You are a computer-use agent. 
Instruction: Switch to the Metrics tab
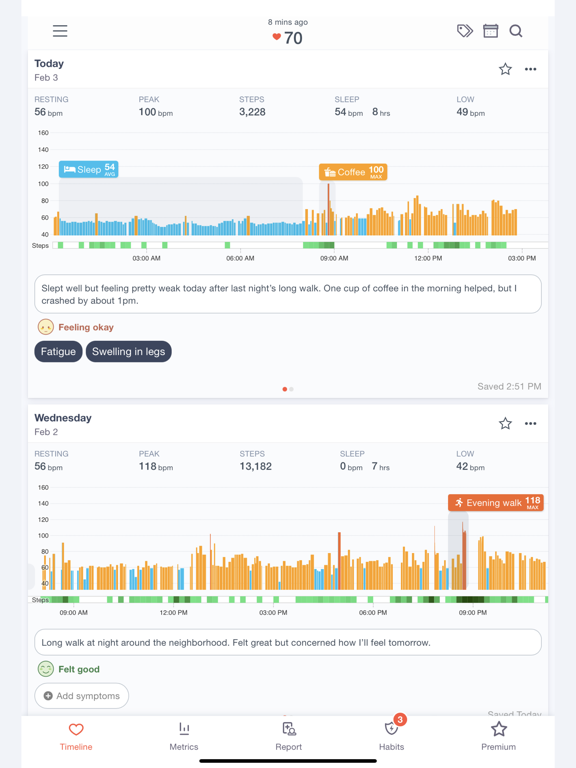(x=184, y=736)
